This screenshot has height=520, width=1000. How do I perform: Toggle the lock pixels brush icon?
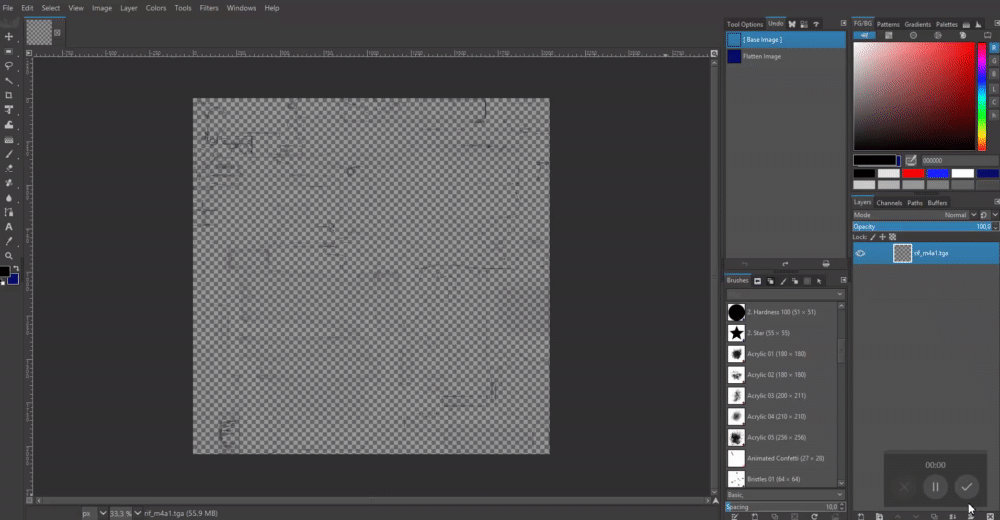pyautogui.click(x=872, y=237)
